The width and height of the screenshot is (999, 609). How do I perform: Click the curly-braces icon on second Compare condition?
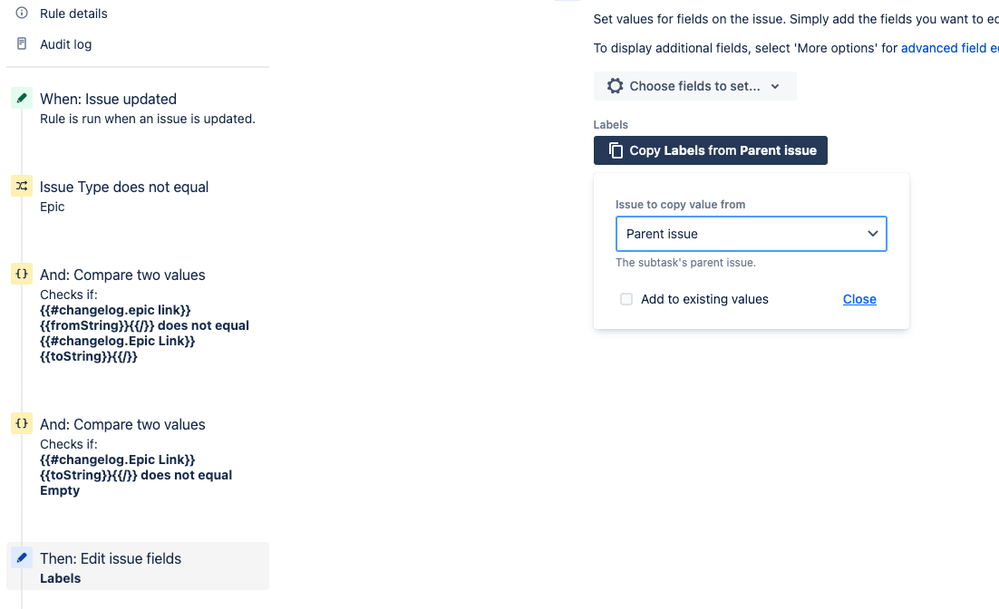coord(21,423)
